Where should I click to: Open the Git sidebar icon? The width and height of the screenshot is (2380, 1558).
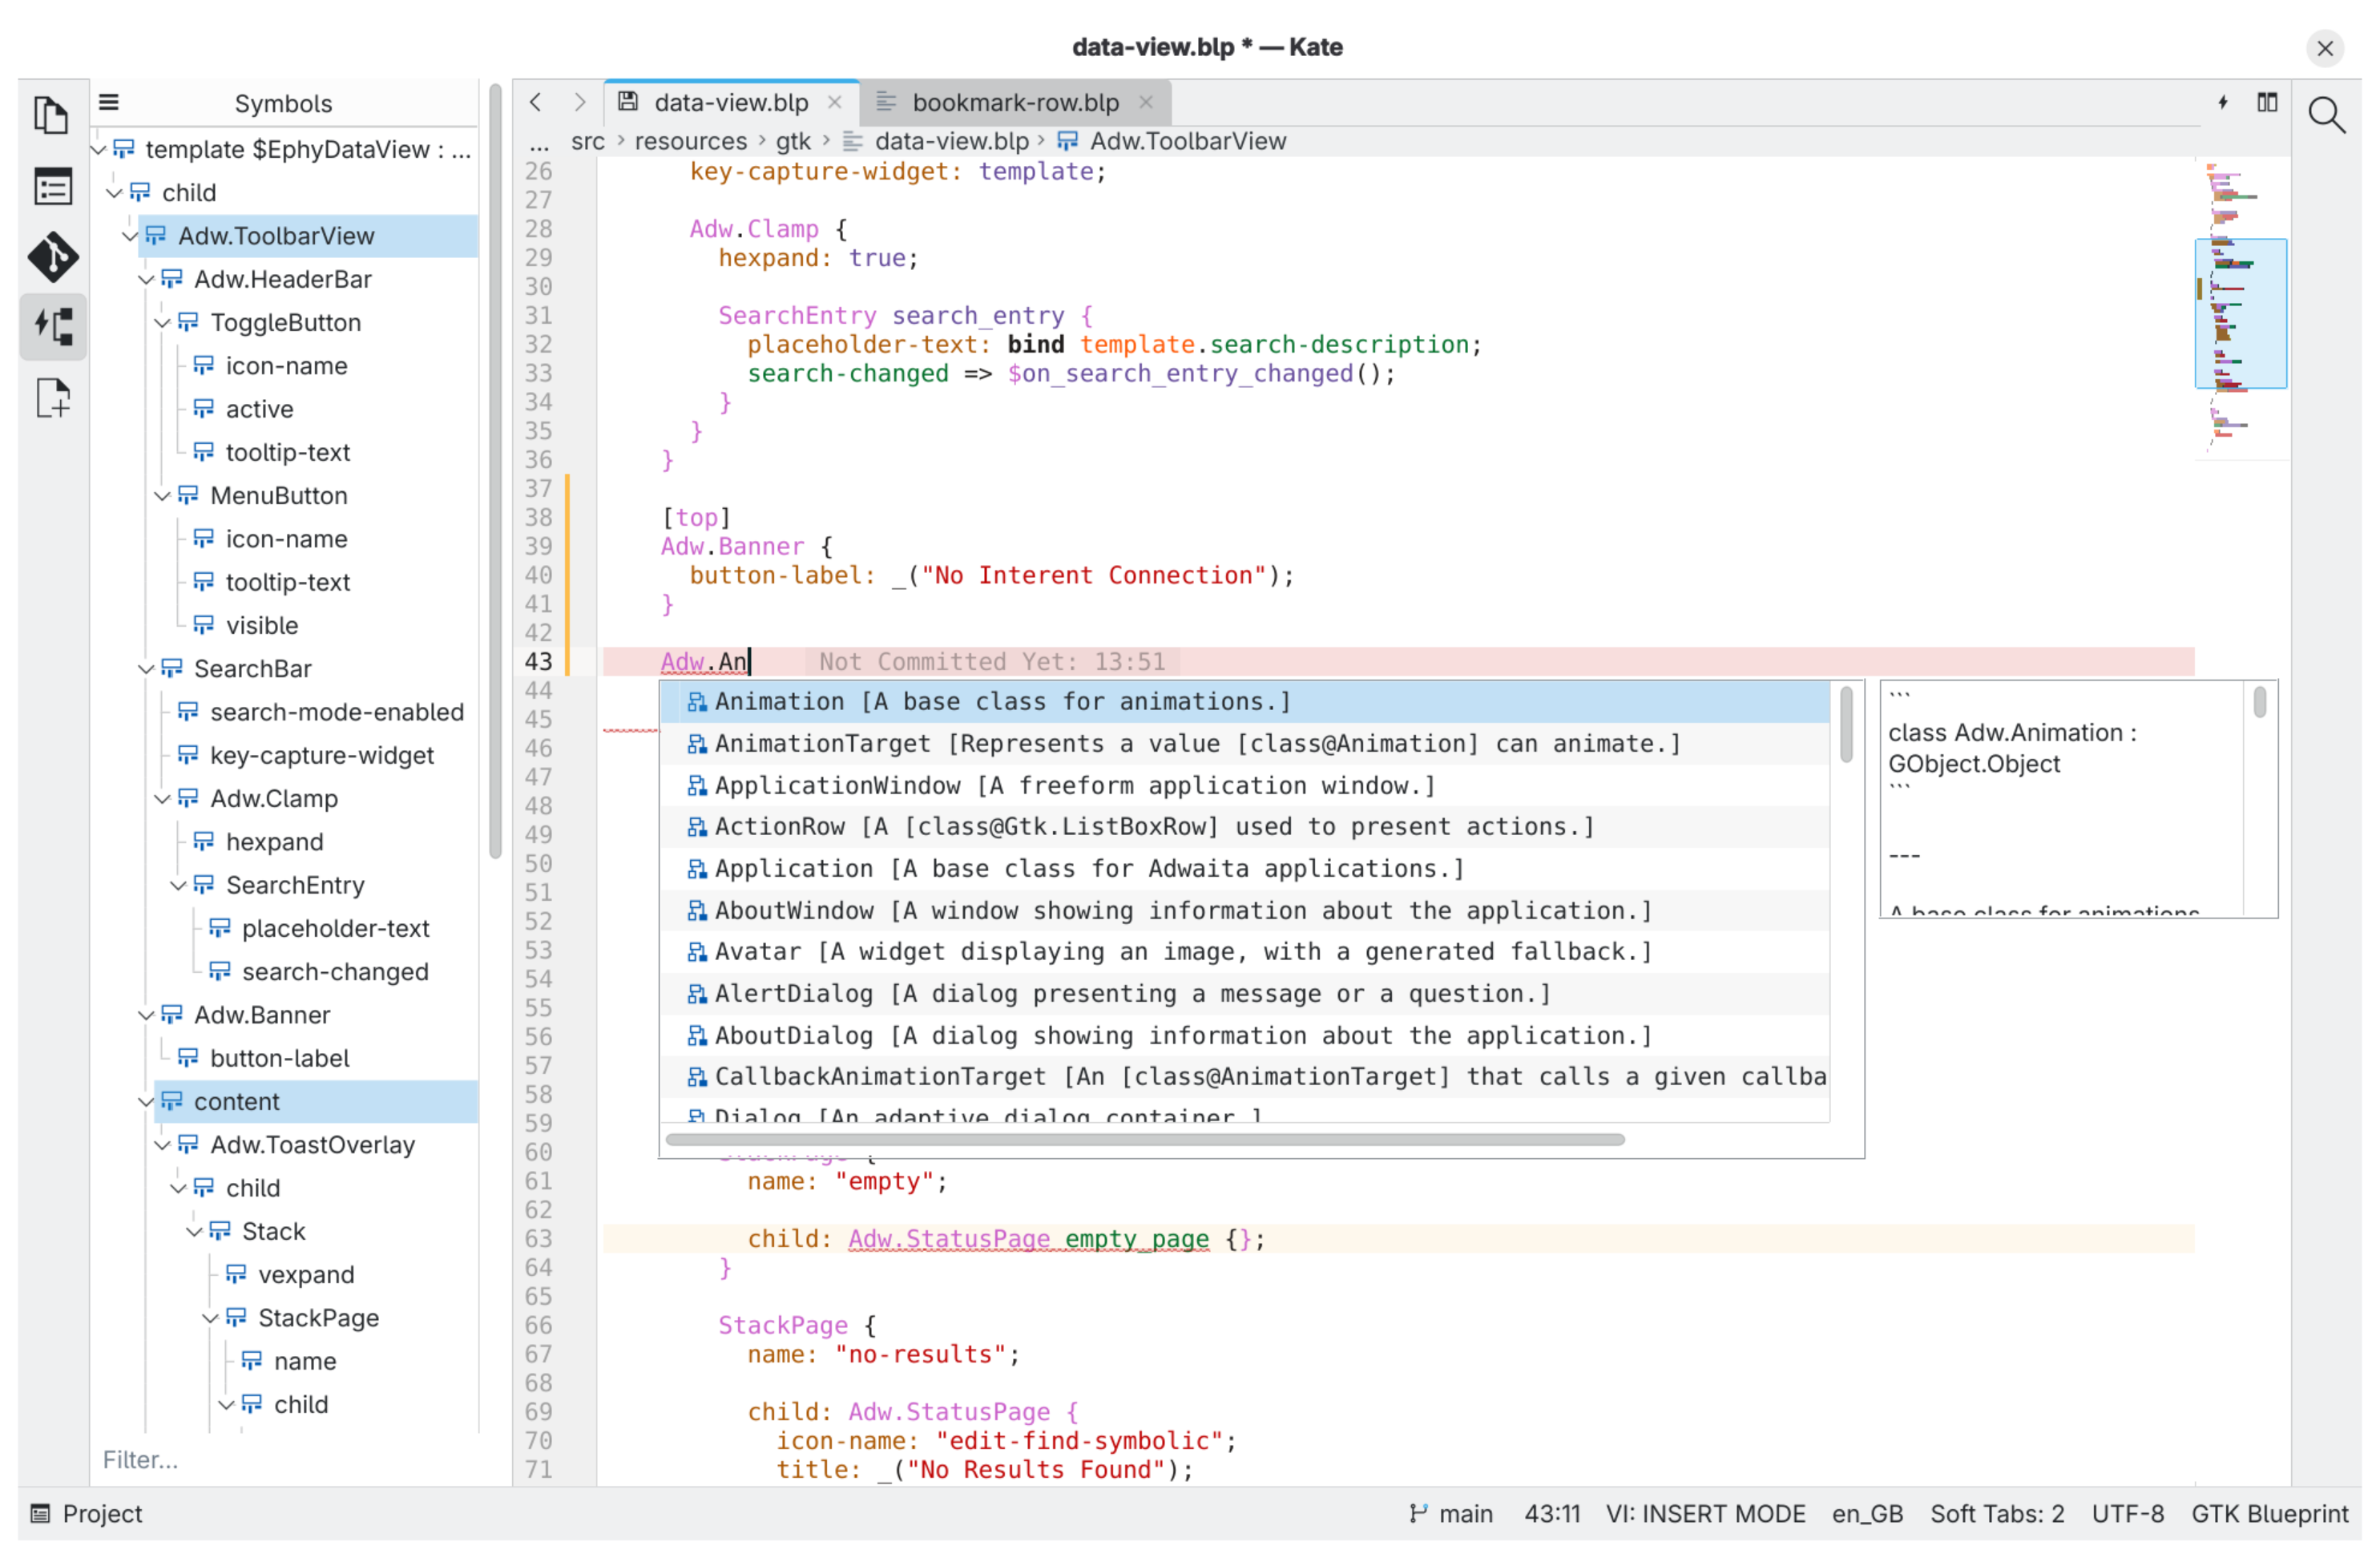coord(52,257)
